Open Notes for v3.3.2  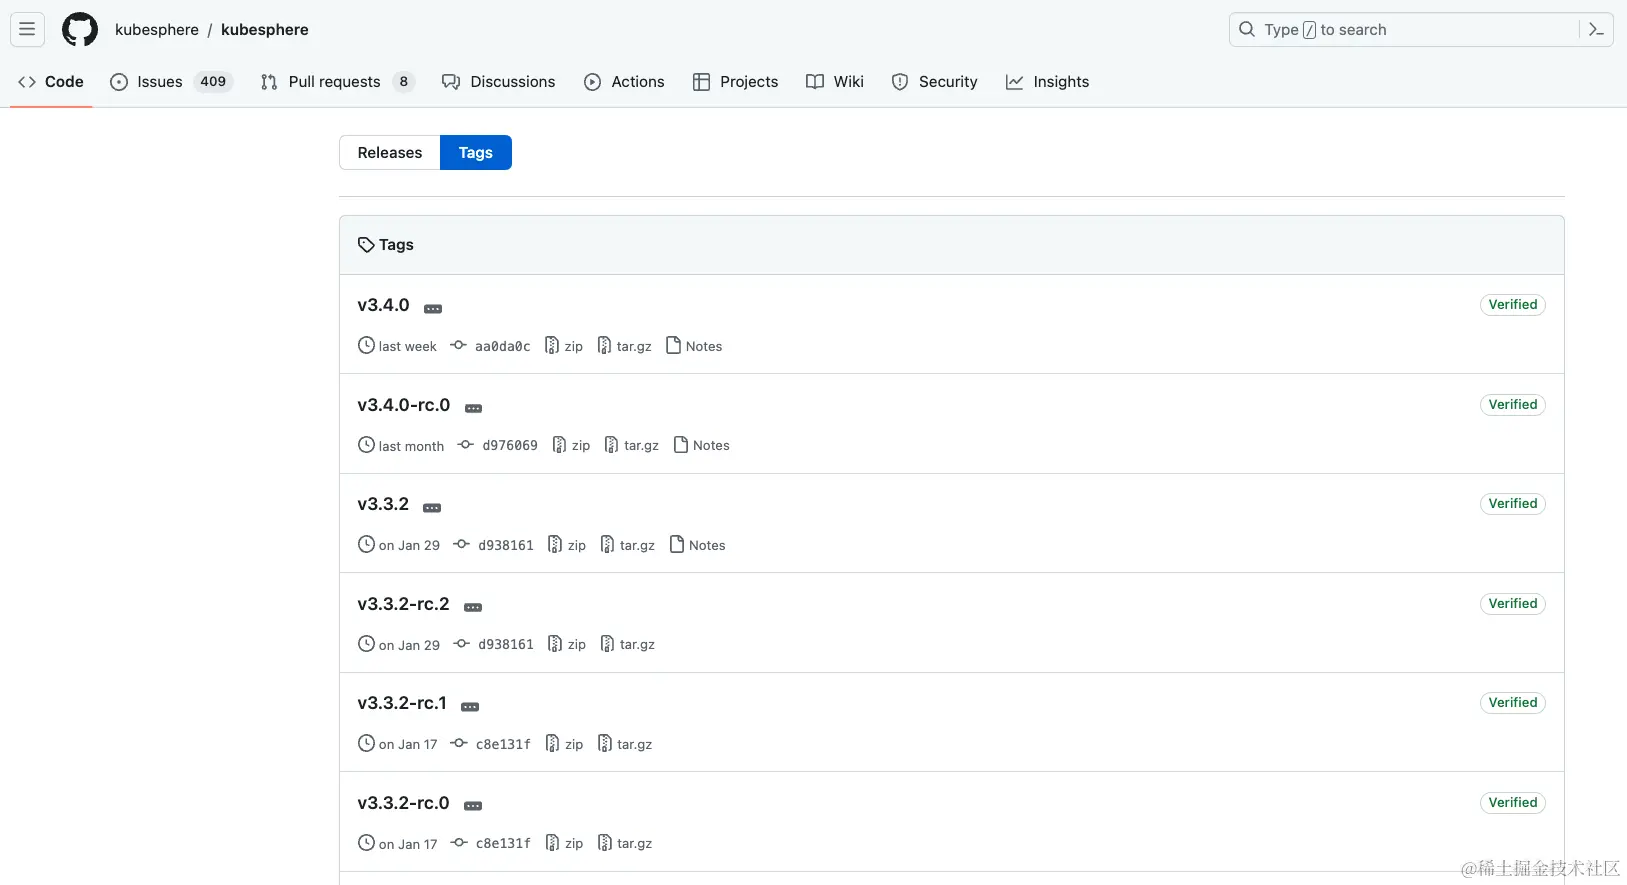pyautogui.click(x=697, y=545)
